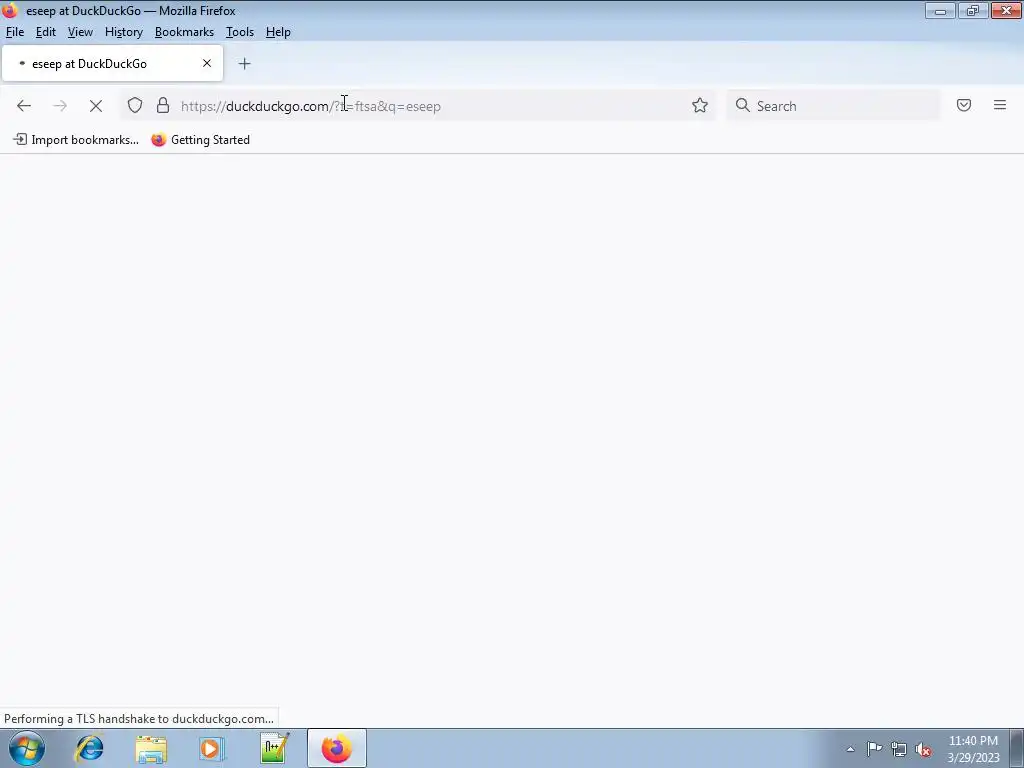Open the Help menu
Image resolution: width=1024 pixels, height=768 pixels.
pyautogui.click(x=278, y=32)
